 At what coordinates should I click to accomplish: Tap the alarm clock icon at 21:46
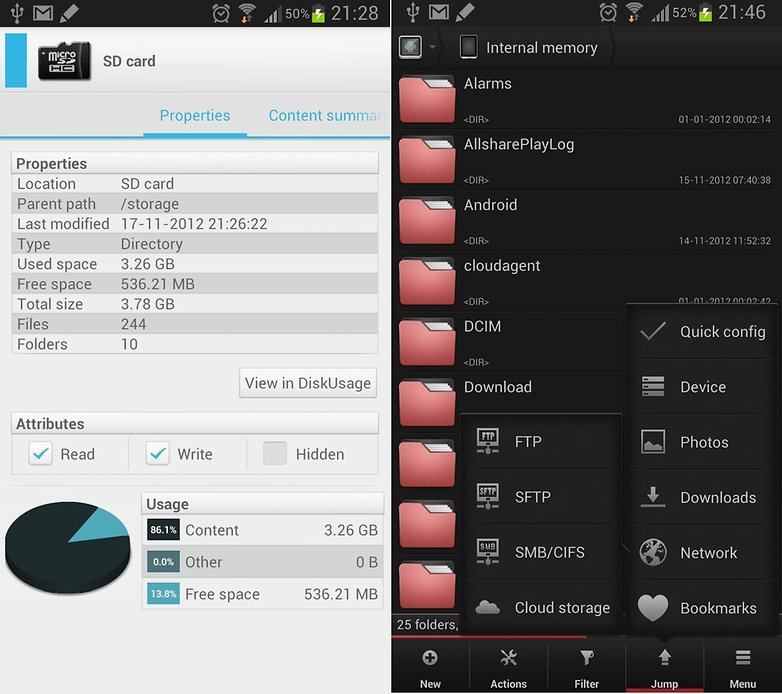pos(608,13)
